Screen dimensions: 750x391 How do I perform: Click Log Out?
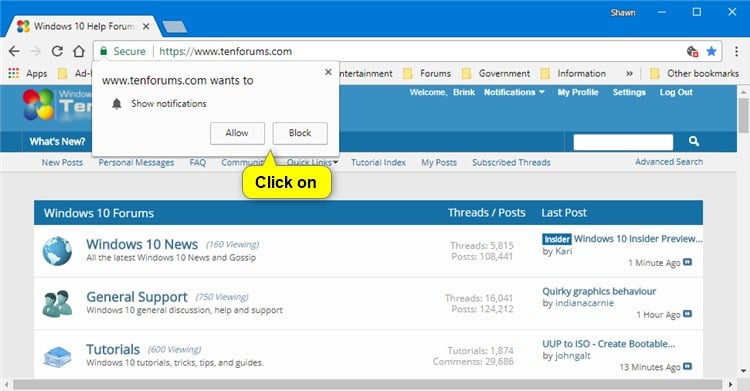(x=676, y=92)
